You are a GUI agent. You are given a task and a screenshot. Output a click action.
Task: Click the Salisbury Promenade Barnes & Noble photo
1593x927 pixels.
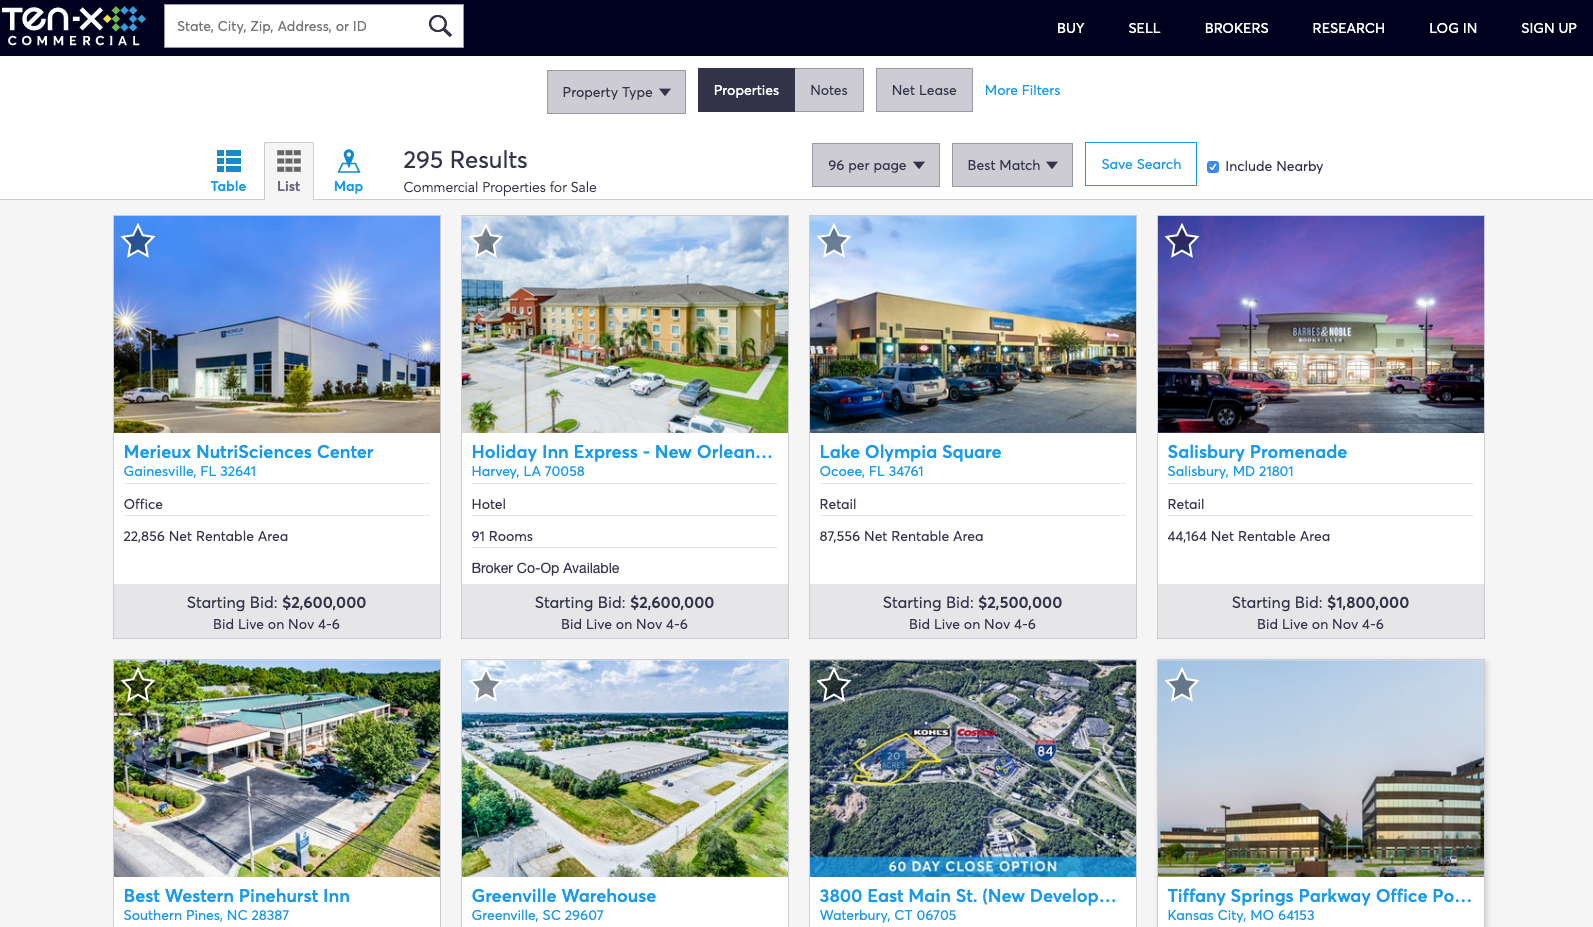click(1321, 324)
